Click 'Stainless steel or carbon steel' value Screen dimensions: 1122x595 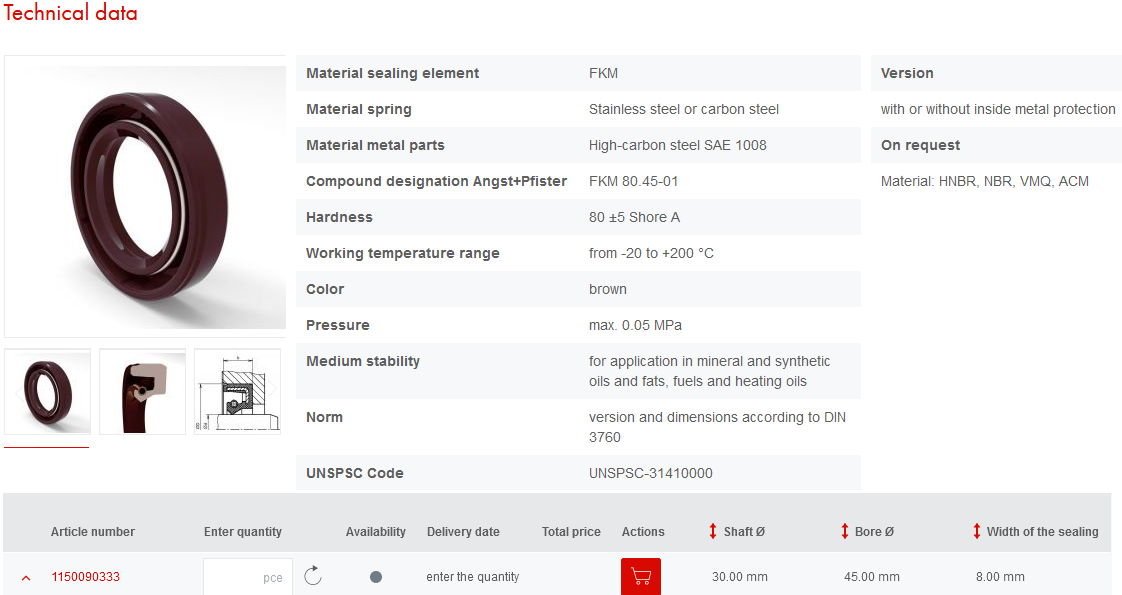coord(683,109)
